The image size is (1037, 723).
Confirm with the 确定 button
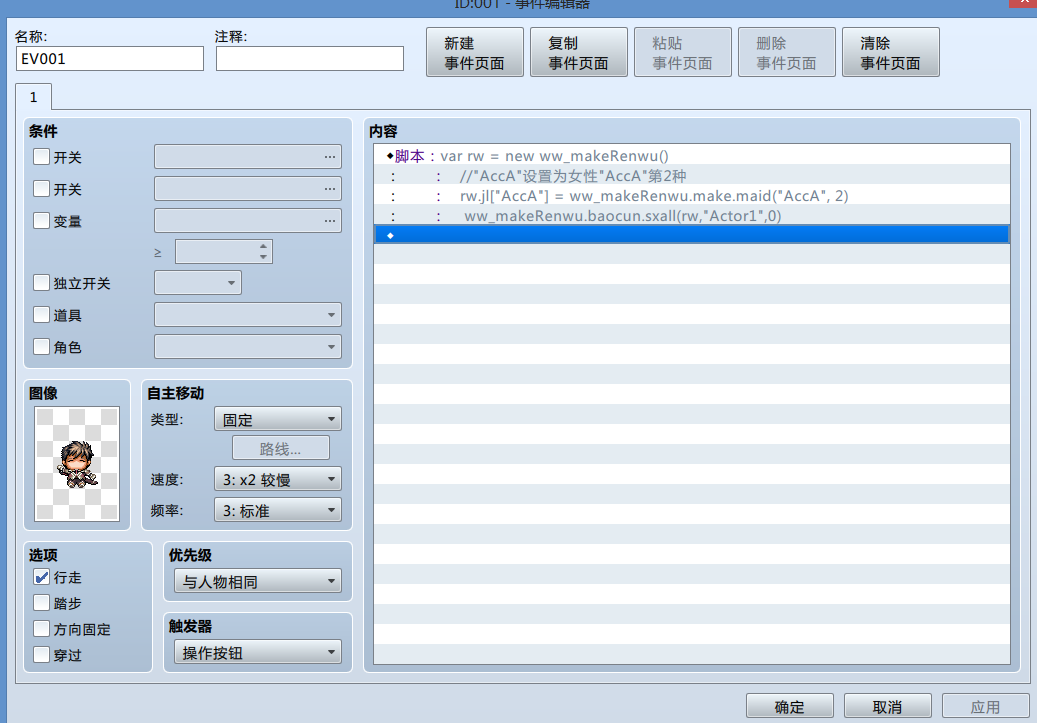click(x=790, y=706)
